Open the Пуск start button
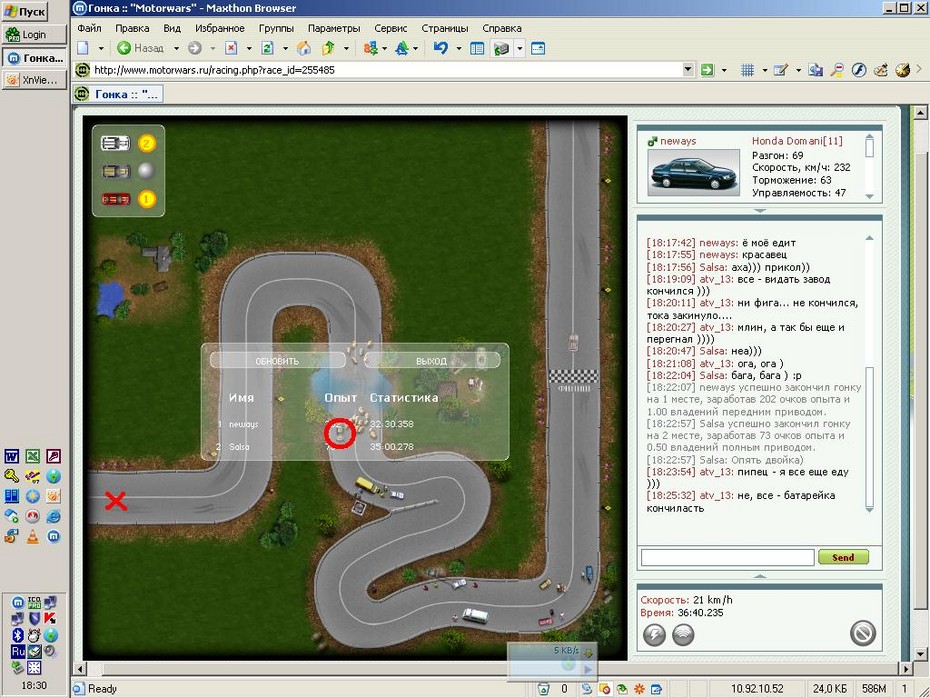930x698 pixels. point(25,11)
